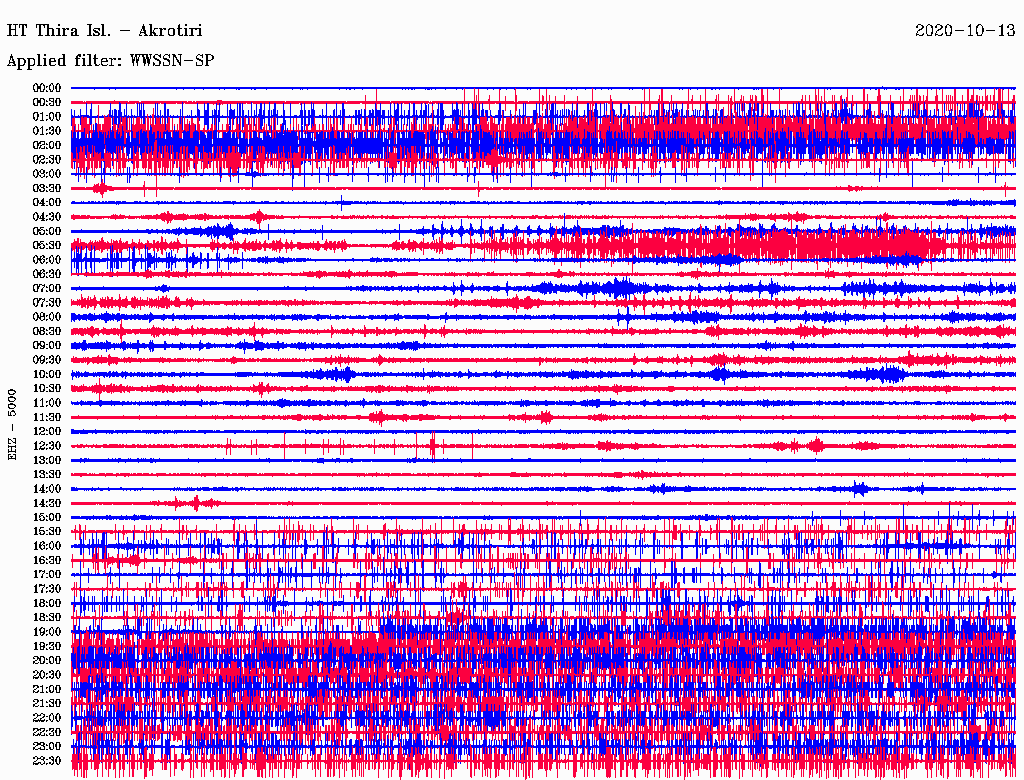Click the 08:00 time label
This screenshot has height=780, width=1024.
pos(47,317)
